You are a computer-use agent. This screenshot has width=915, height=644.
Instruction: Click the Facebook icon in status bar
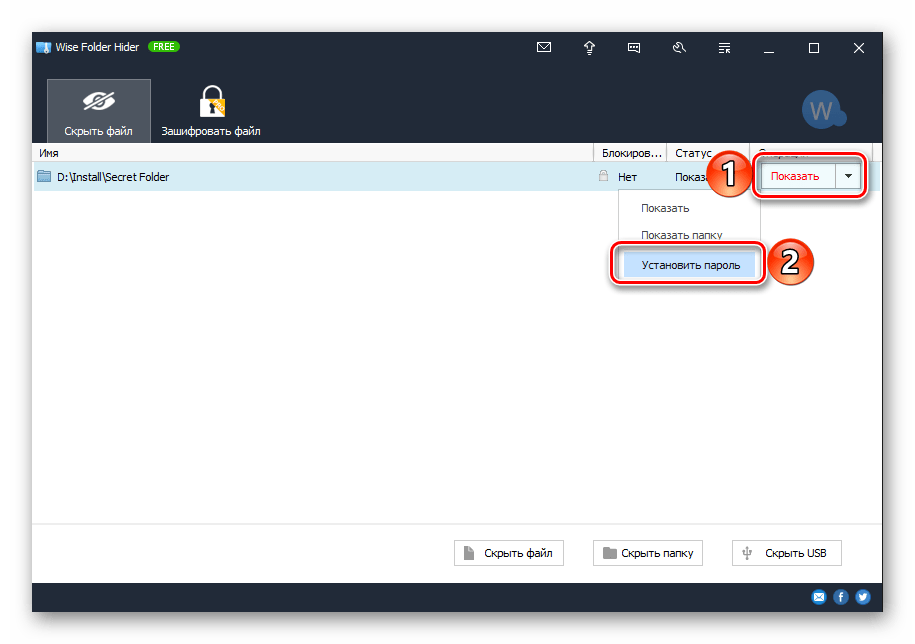point(841,597)
